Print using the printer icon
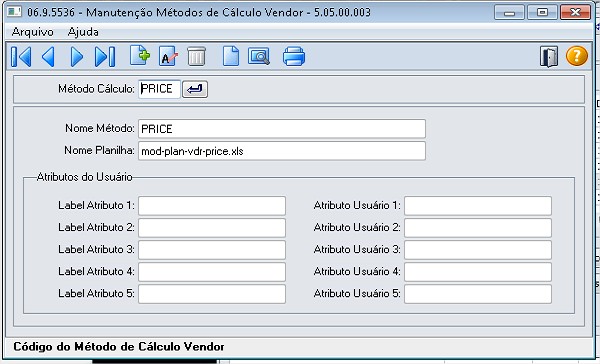600x364 pixels. [x=294, y=56]
